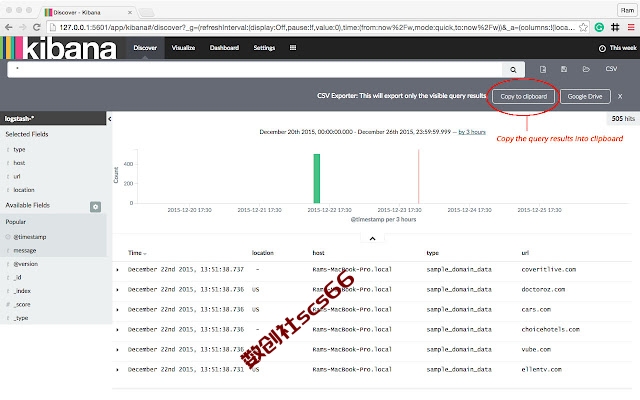Click the green histogram bar
The width and height of the screenshot is (640, 400).
(x=317, y=178)
